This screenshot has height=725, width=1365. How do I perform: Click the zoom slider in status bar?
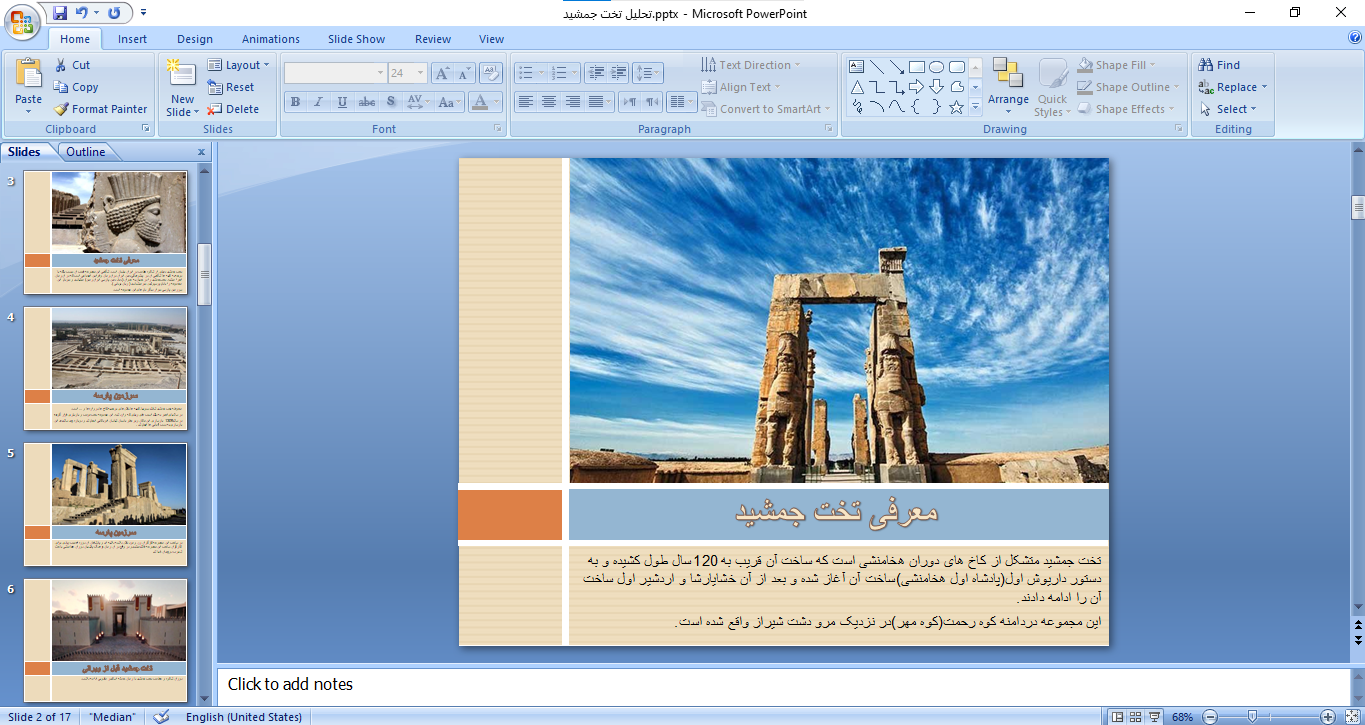coord(1253,716)
